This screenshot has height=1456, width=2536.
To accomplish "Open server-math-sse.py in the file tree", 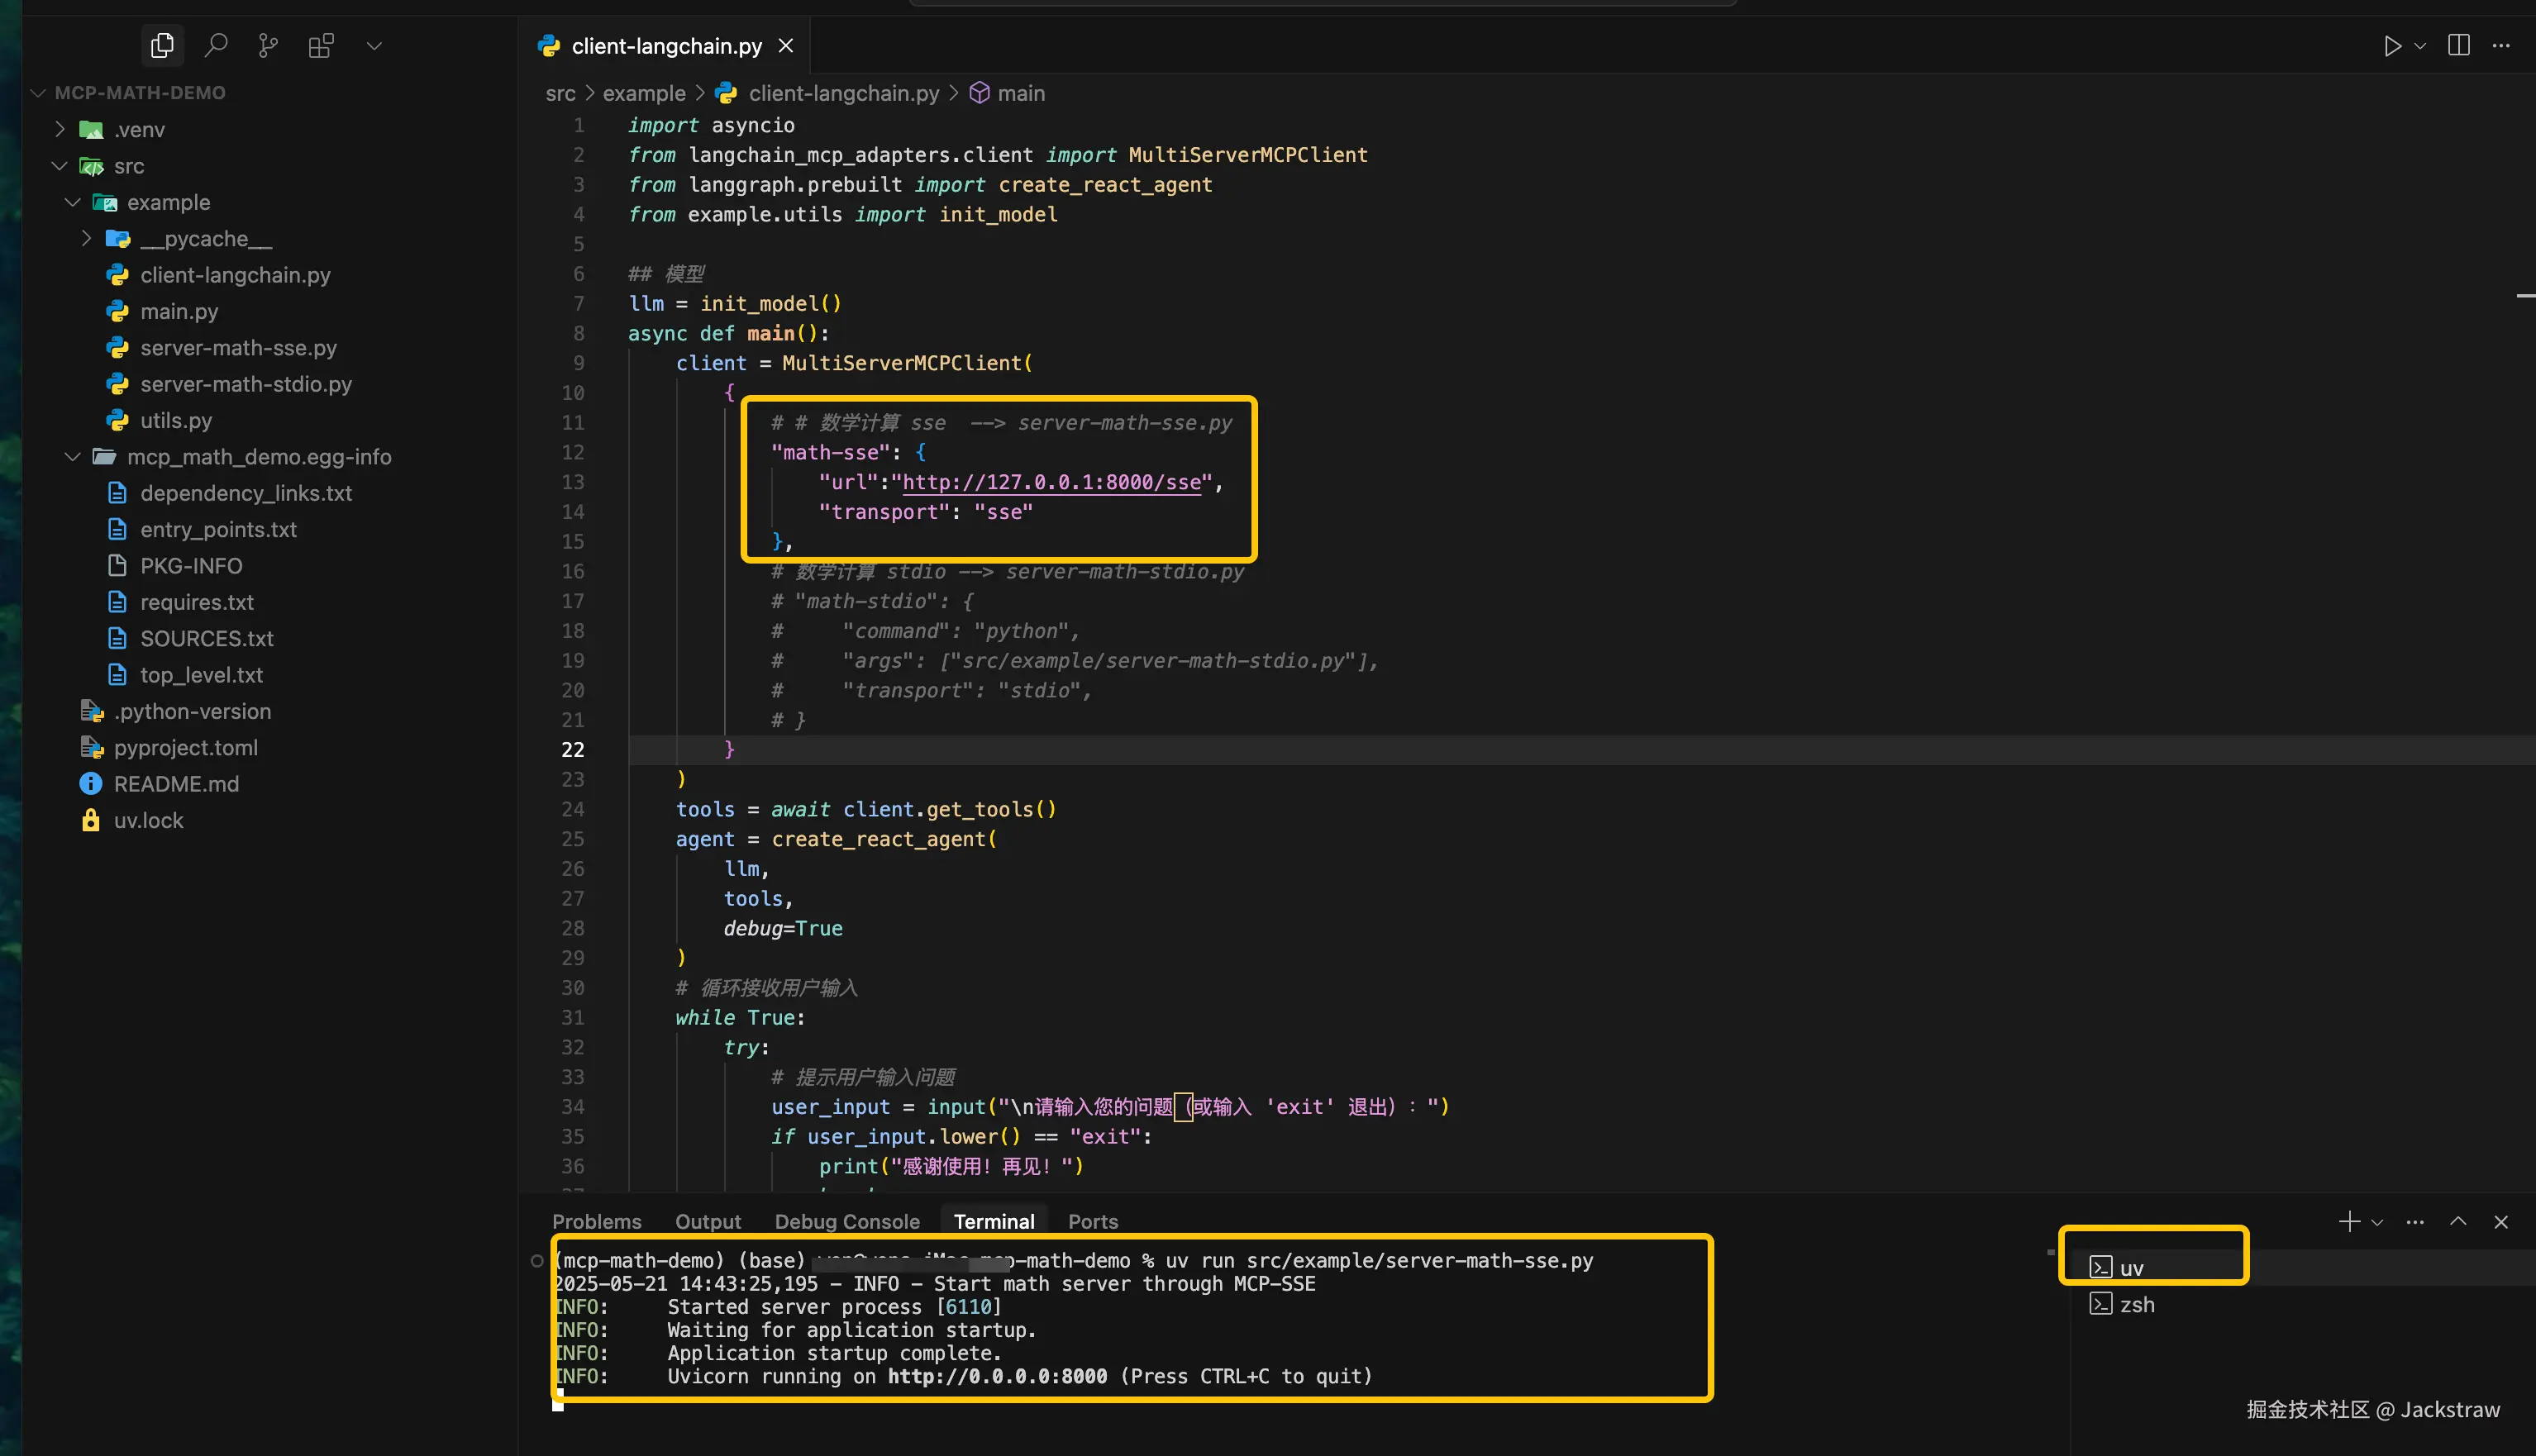I will [238, 347].
